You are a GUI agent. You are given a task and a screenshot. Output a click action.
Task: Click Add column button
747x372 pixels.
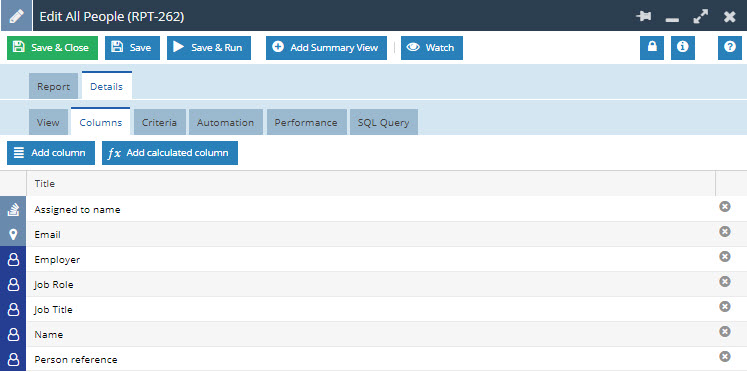tap(51, 153)
